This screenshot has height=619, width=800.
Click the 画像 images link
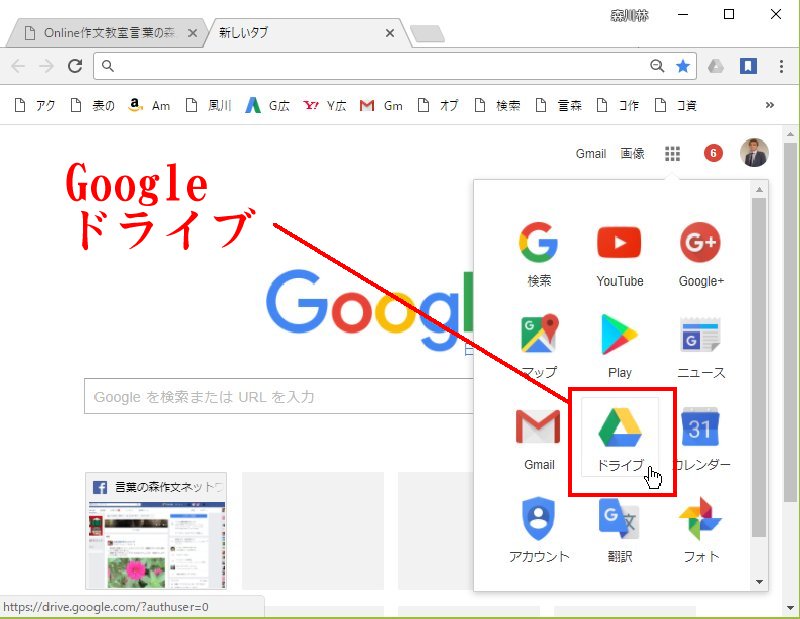pyautogui.click(x=632, y=154)
